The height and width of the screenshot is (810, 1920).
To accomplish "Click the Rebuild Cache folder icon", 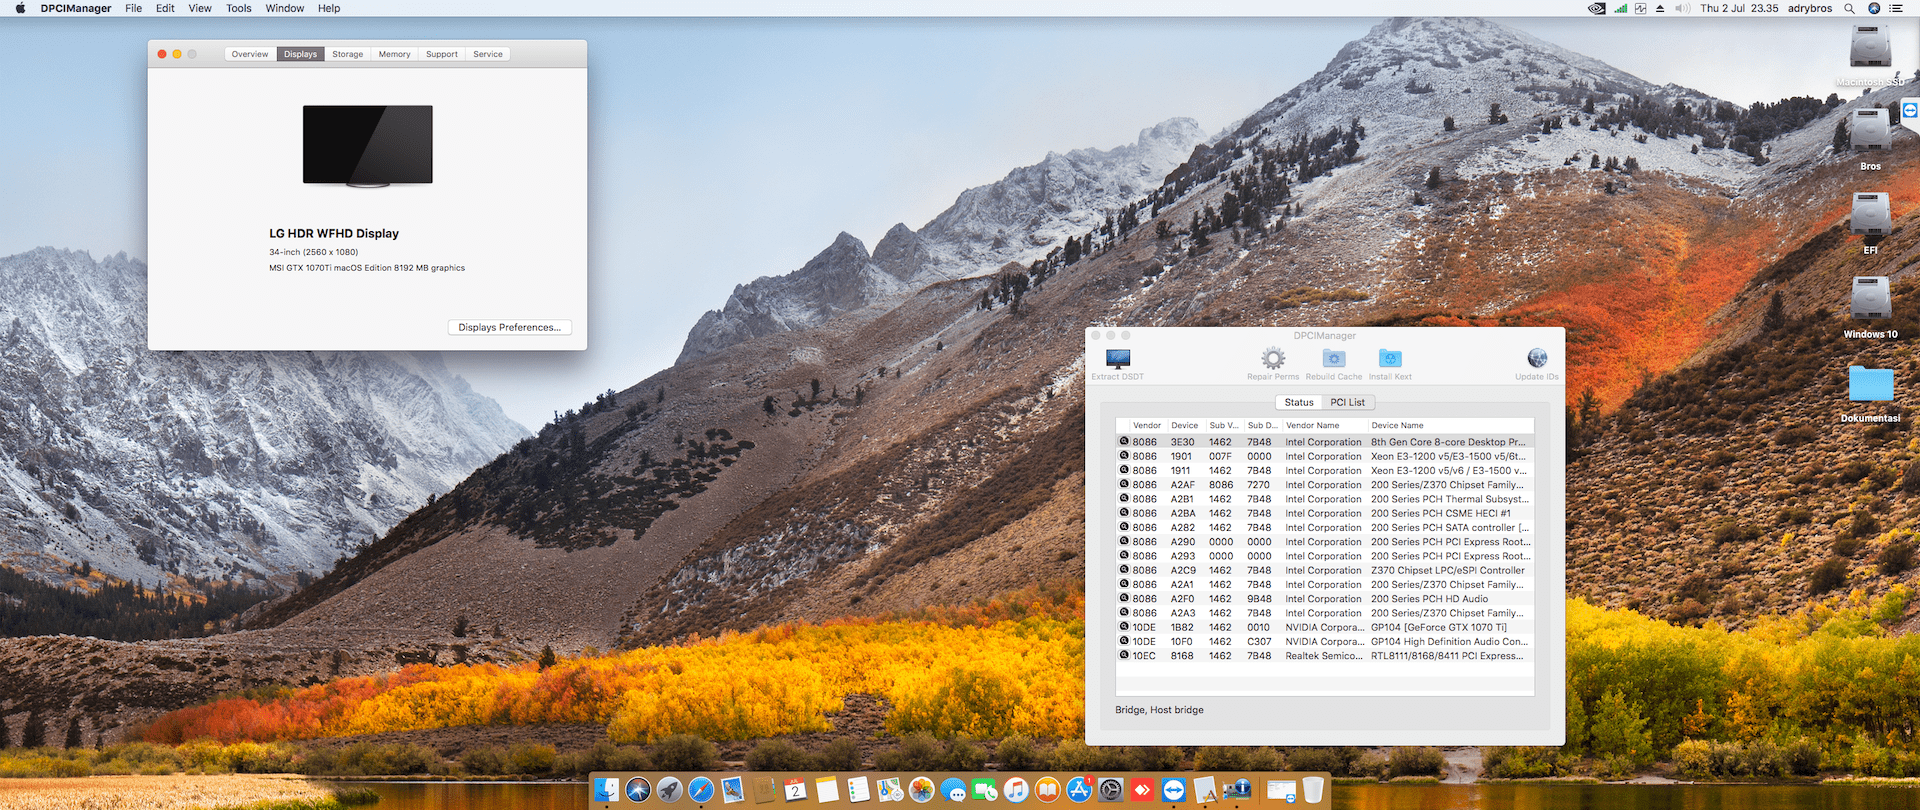I will 1333,359.
